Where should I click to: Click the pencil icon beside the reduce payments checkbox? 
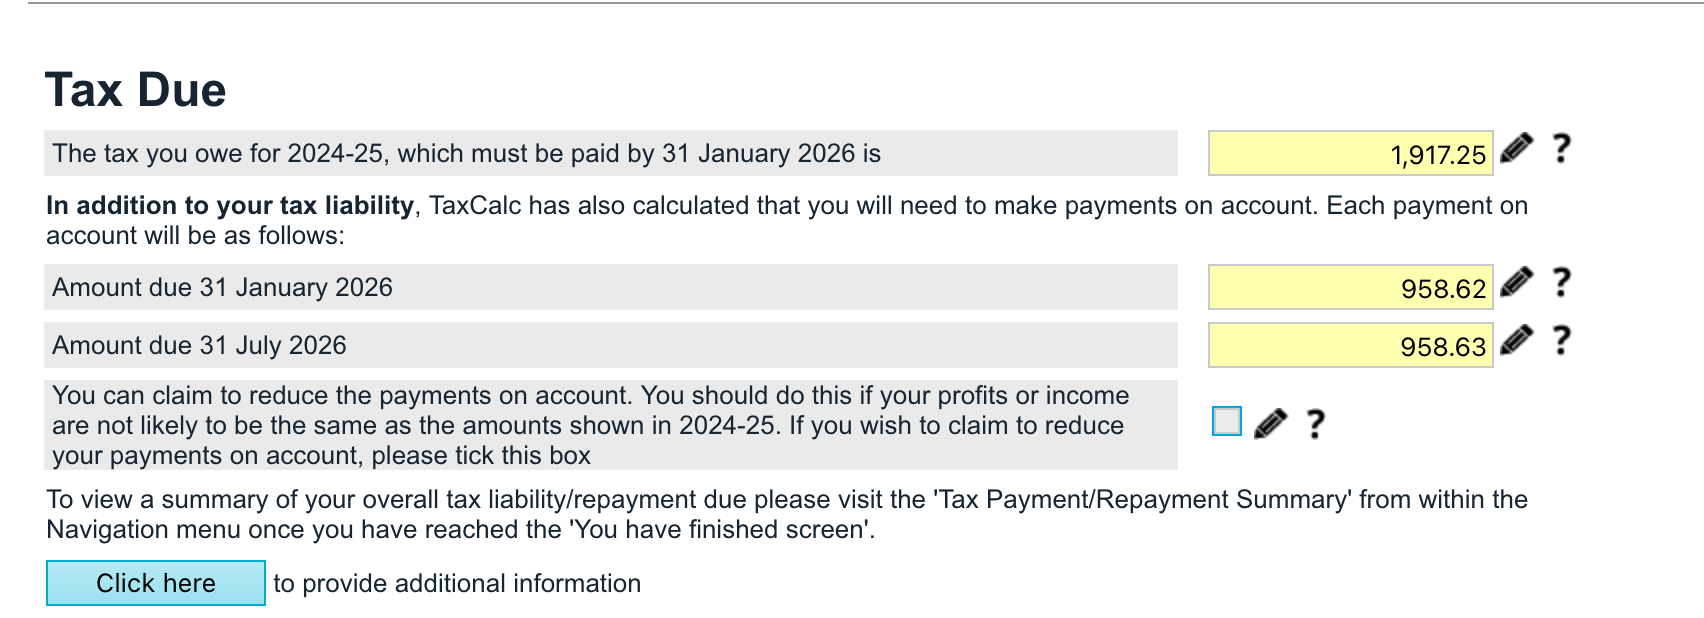1270,424
